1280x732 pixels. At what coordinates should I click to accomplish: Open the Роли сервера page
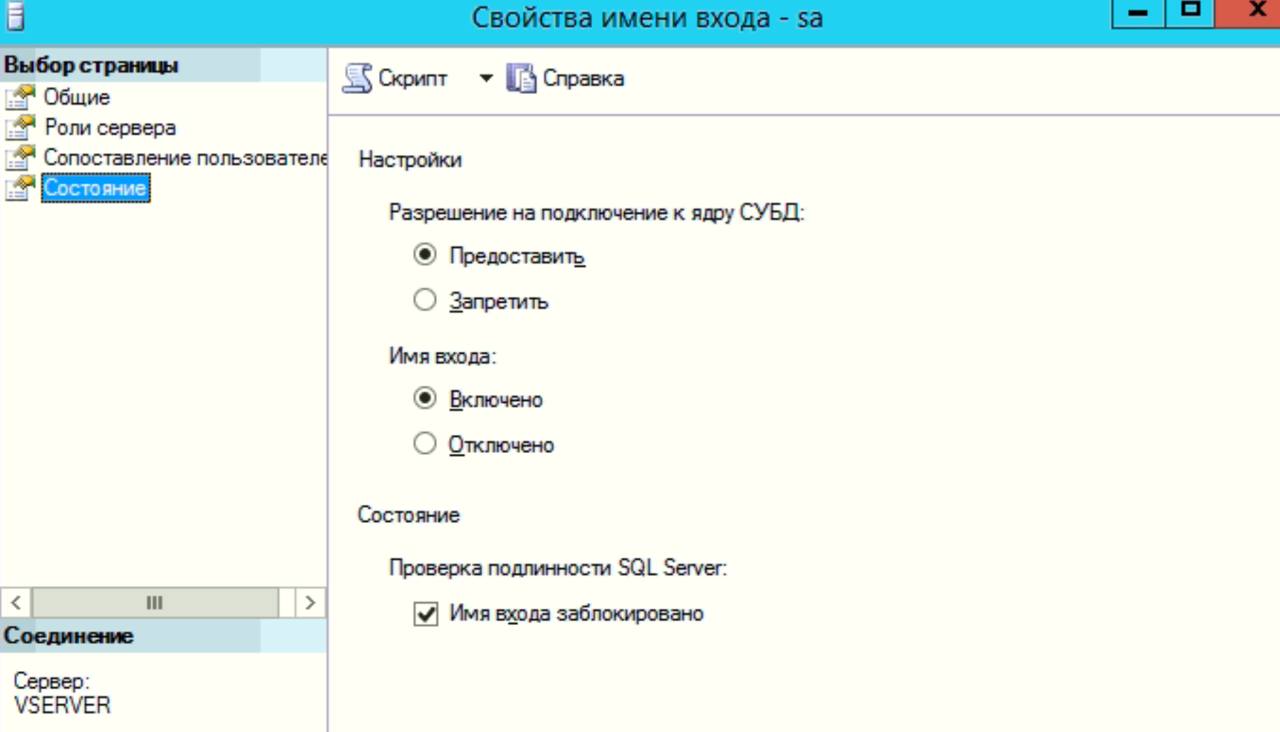pos(110,128)
